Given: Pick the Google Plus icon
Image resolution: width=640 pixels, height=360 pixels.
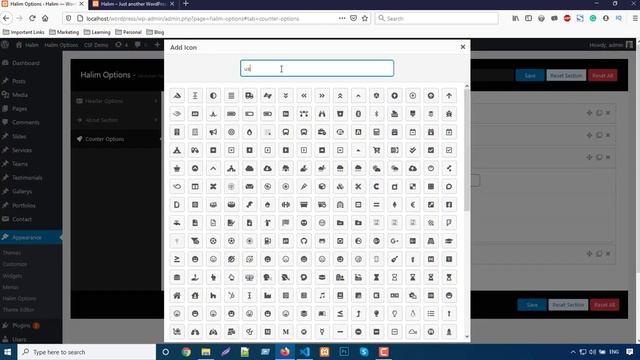Looking at the screenshot, I should click(395, 241).
